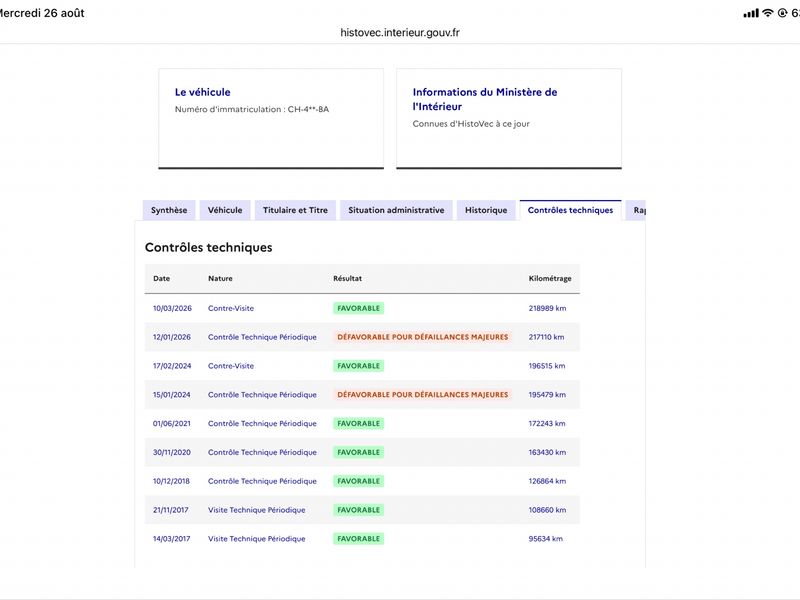Click the 217110 km mileage value
Viewport: 800px width, 600px height.
click(x=546, y=337)
